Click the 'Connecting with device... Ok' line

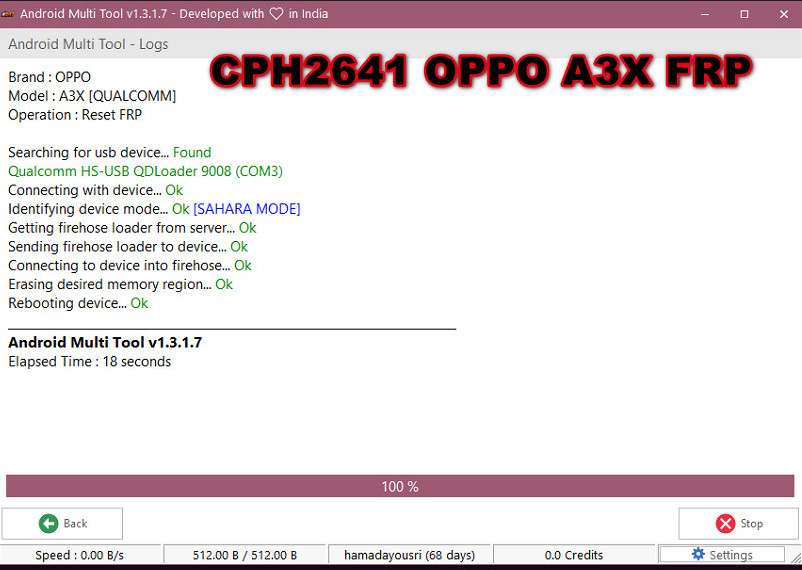pos(95,190)
